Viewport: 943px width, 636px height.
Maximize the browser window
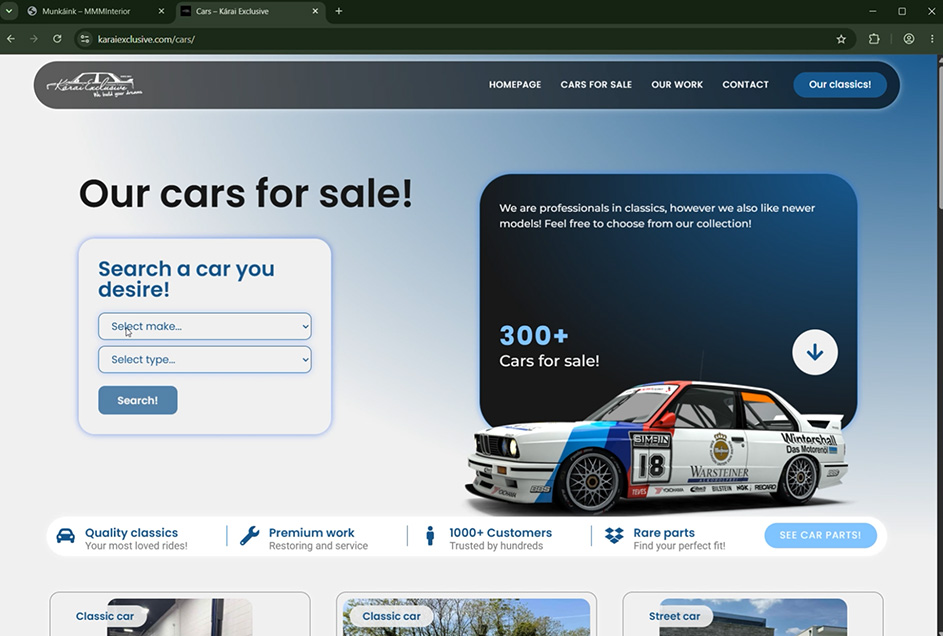click(x=902, y=11)
